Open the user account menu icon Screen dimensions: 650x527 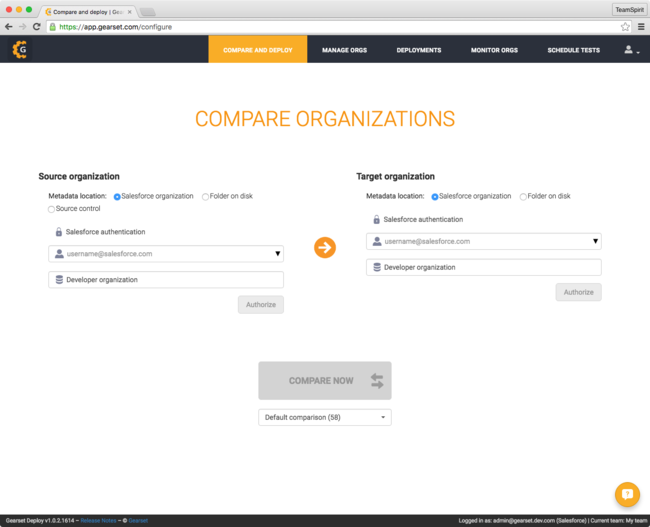631,50
